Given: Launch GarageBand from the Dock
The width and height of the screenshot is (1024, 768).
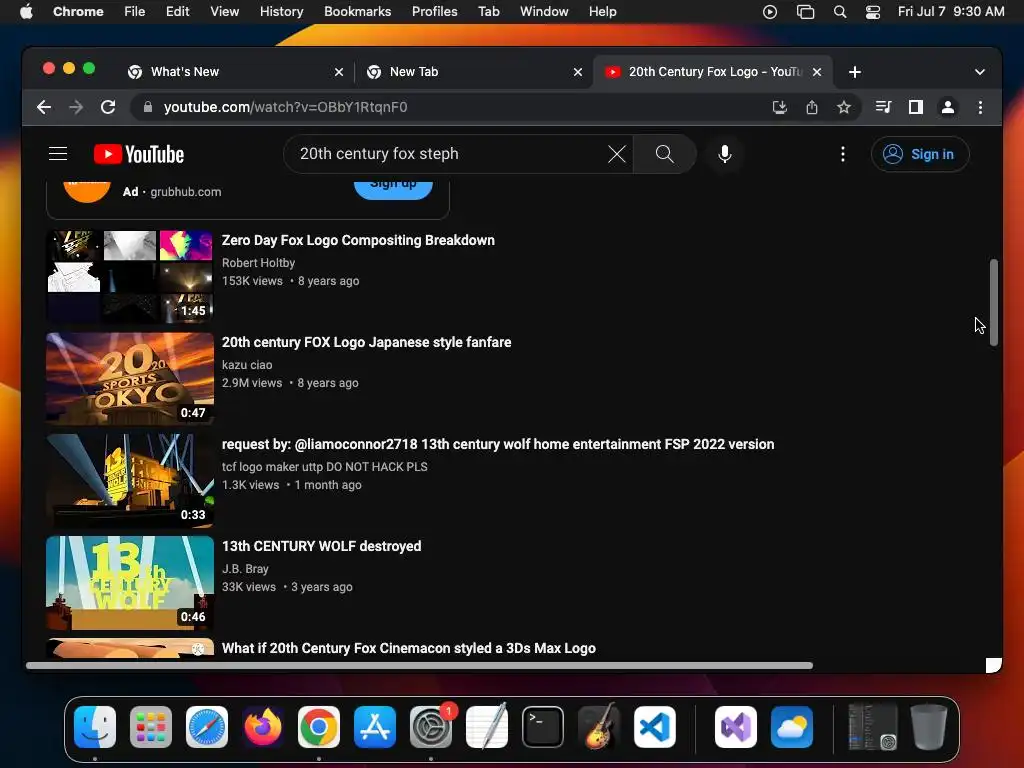Looking at the screenshot, I should [x=599, y=727].
